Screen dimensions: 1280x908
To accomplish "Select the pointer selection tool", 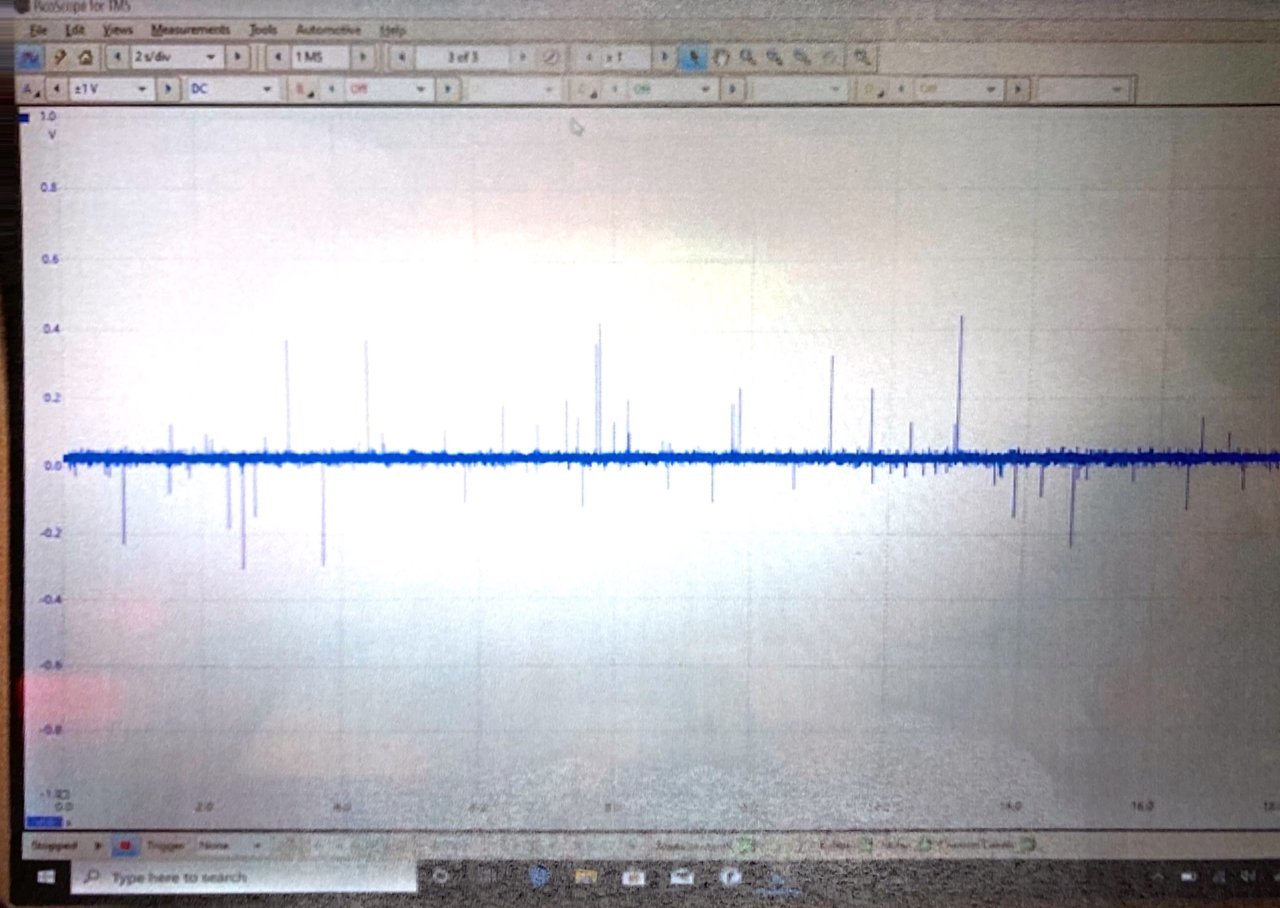I will point(692,58).
